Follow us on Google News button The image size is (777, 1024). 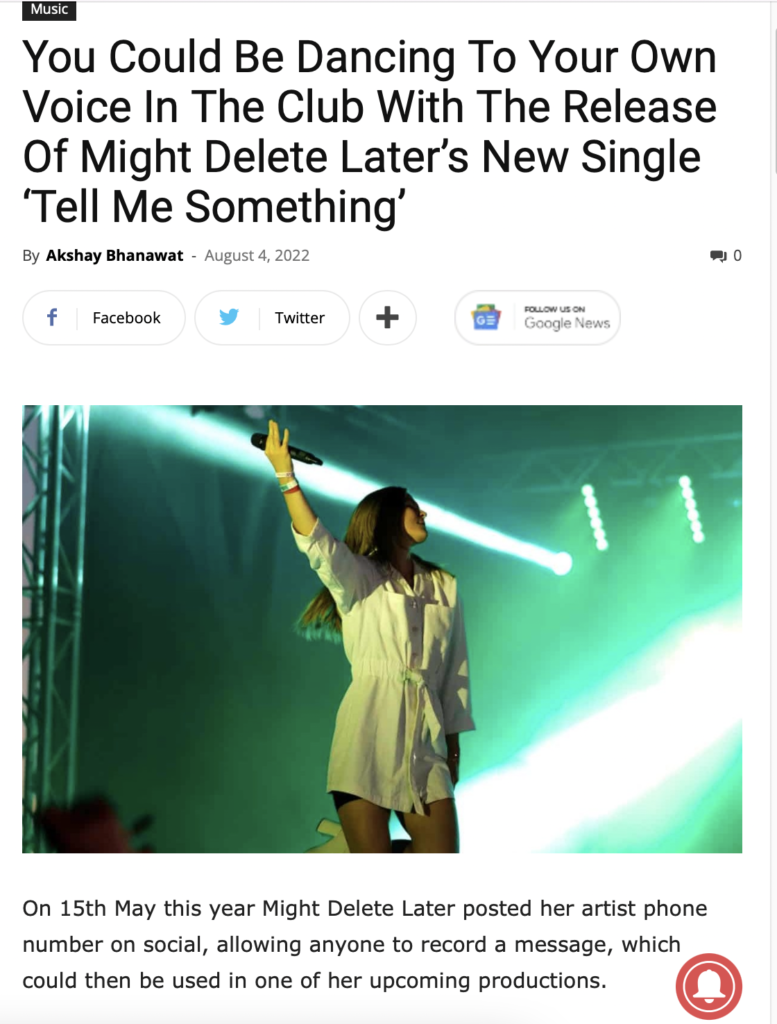(537, 317)
